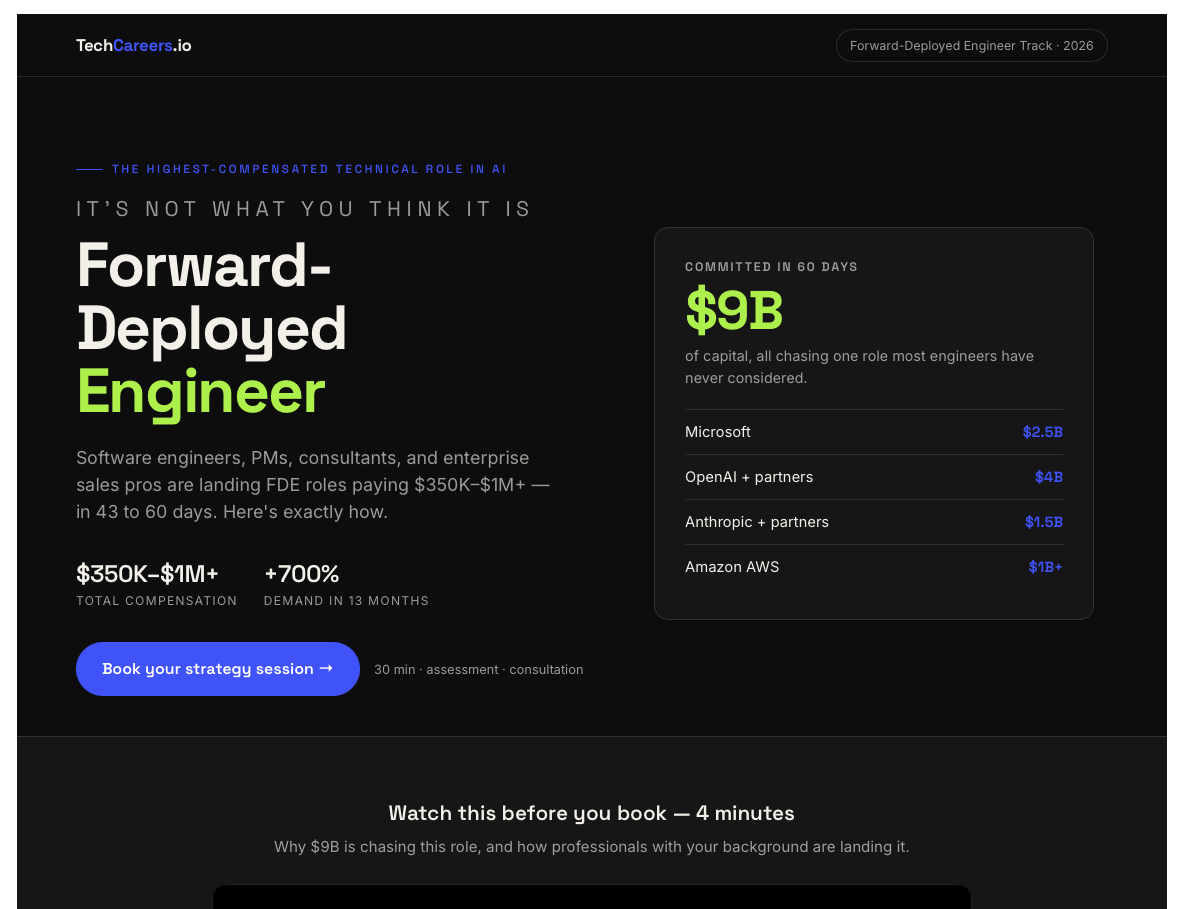Open the video player below the heading
This screenshot has height=909, width=1183.
click(592, 897)
